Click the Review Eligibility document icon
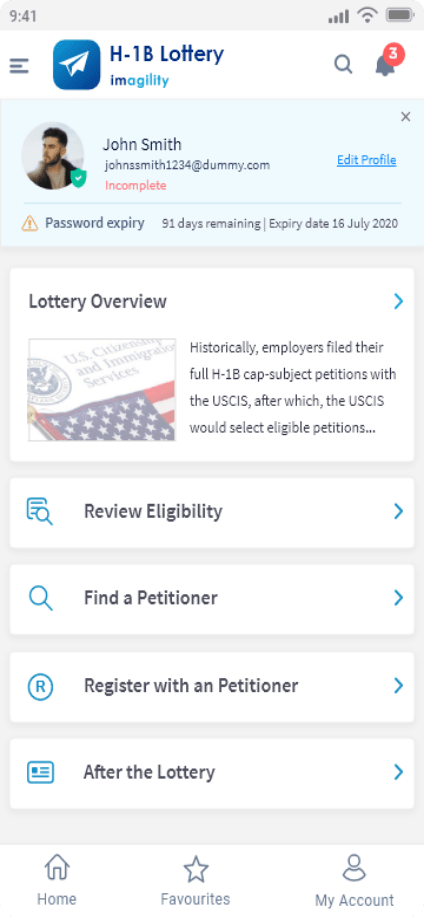The width and height of the screenshot is (424, 916). pos(40,512)
